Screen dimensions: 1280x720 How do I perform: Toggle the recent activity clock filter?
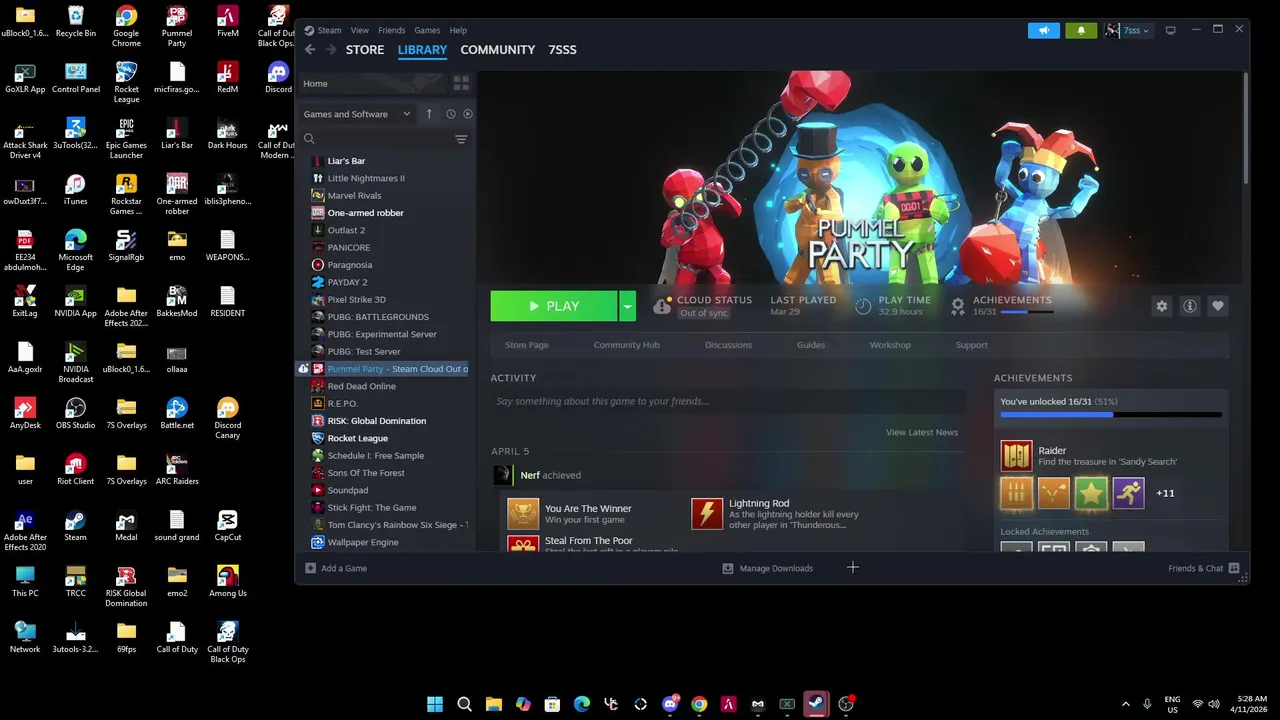point(451,114)
